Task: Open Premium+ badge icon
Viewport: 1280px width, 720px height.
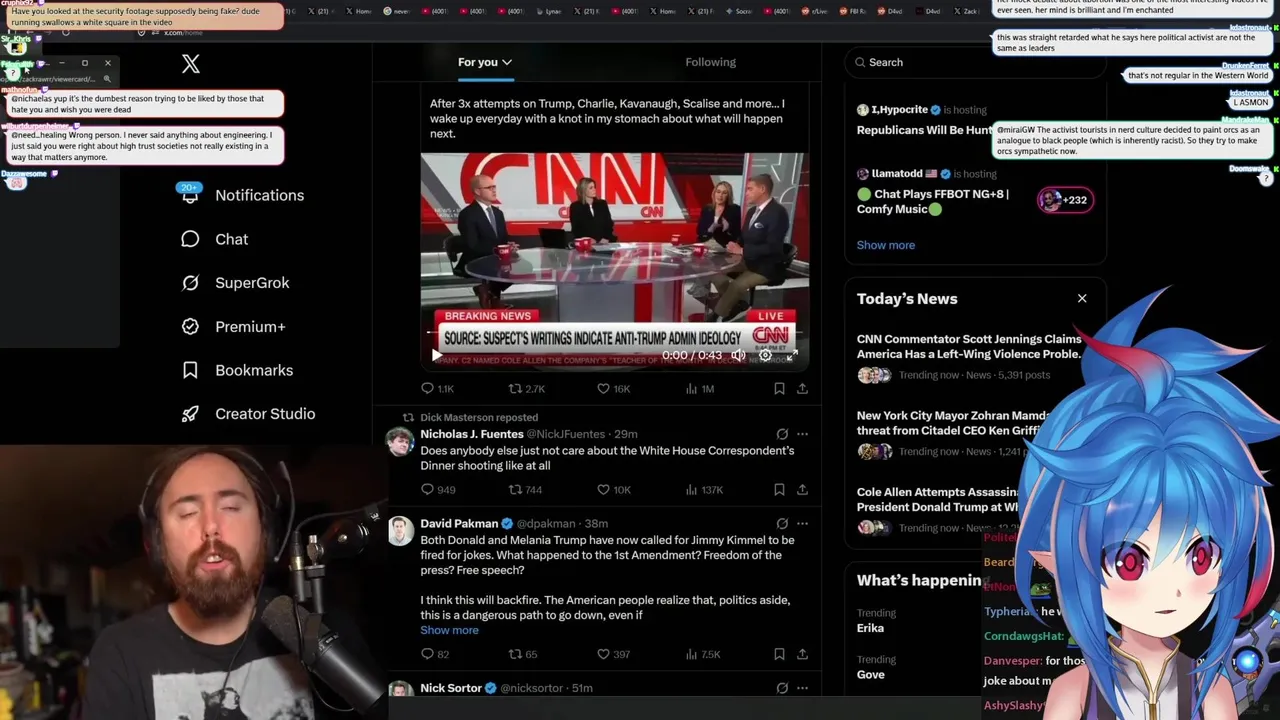Action: click(x=190, y=326)
